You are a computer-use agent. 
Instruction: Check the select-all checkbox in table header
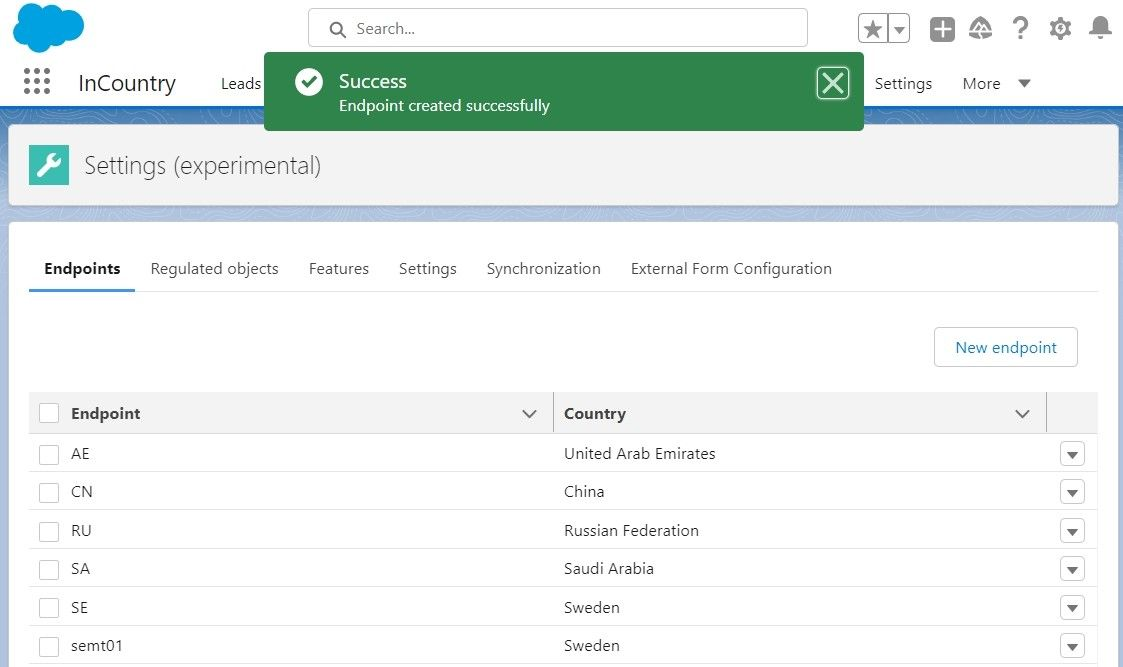click(47, 412)
